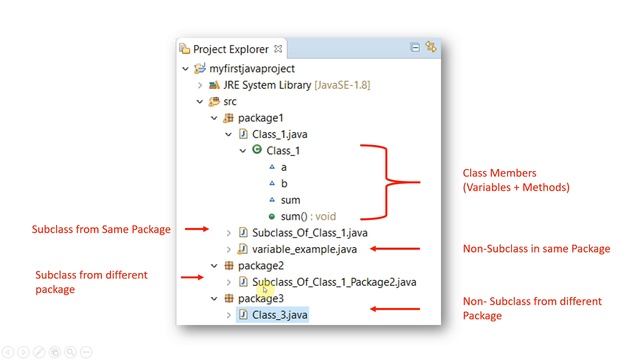Select the sum() : void method label

click(x=308, y=216)
